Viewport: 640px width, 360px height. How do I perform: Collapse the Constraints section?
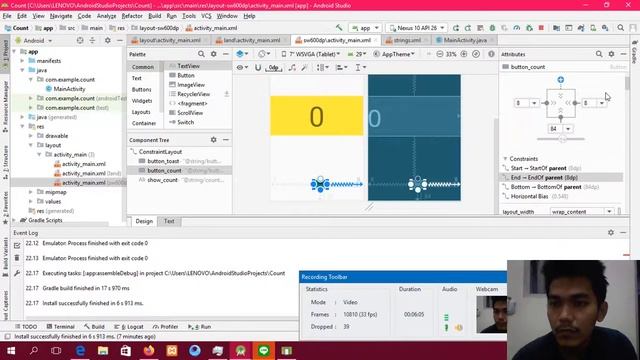(x=505, y=158)
